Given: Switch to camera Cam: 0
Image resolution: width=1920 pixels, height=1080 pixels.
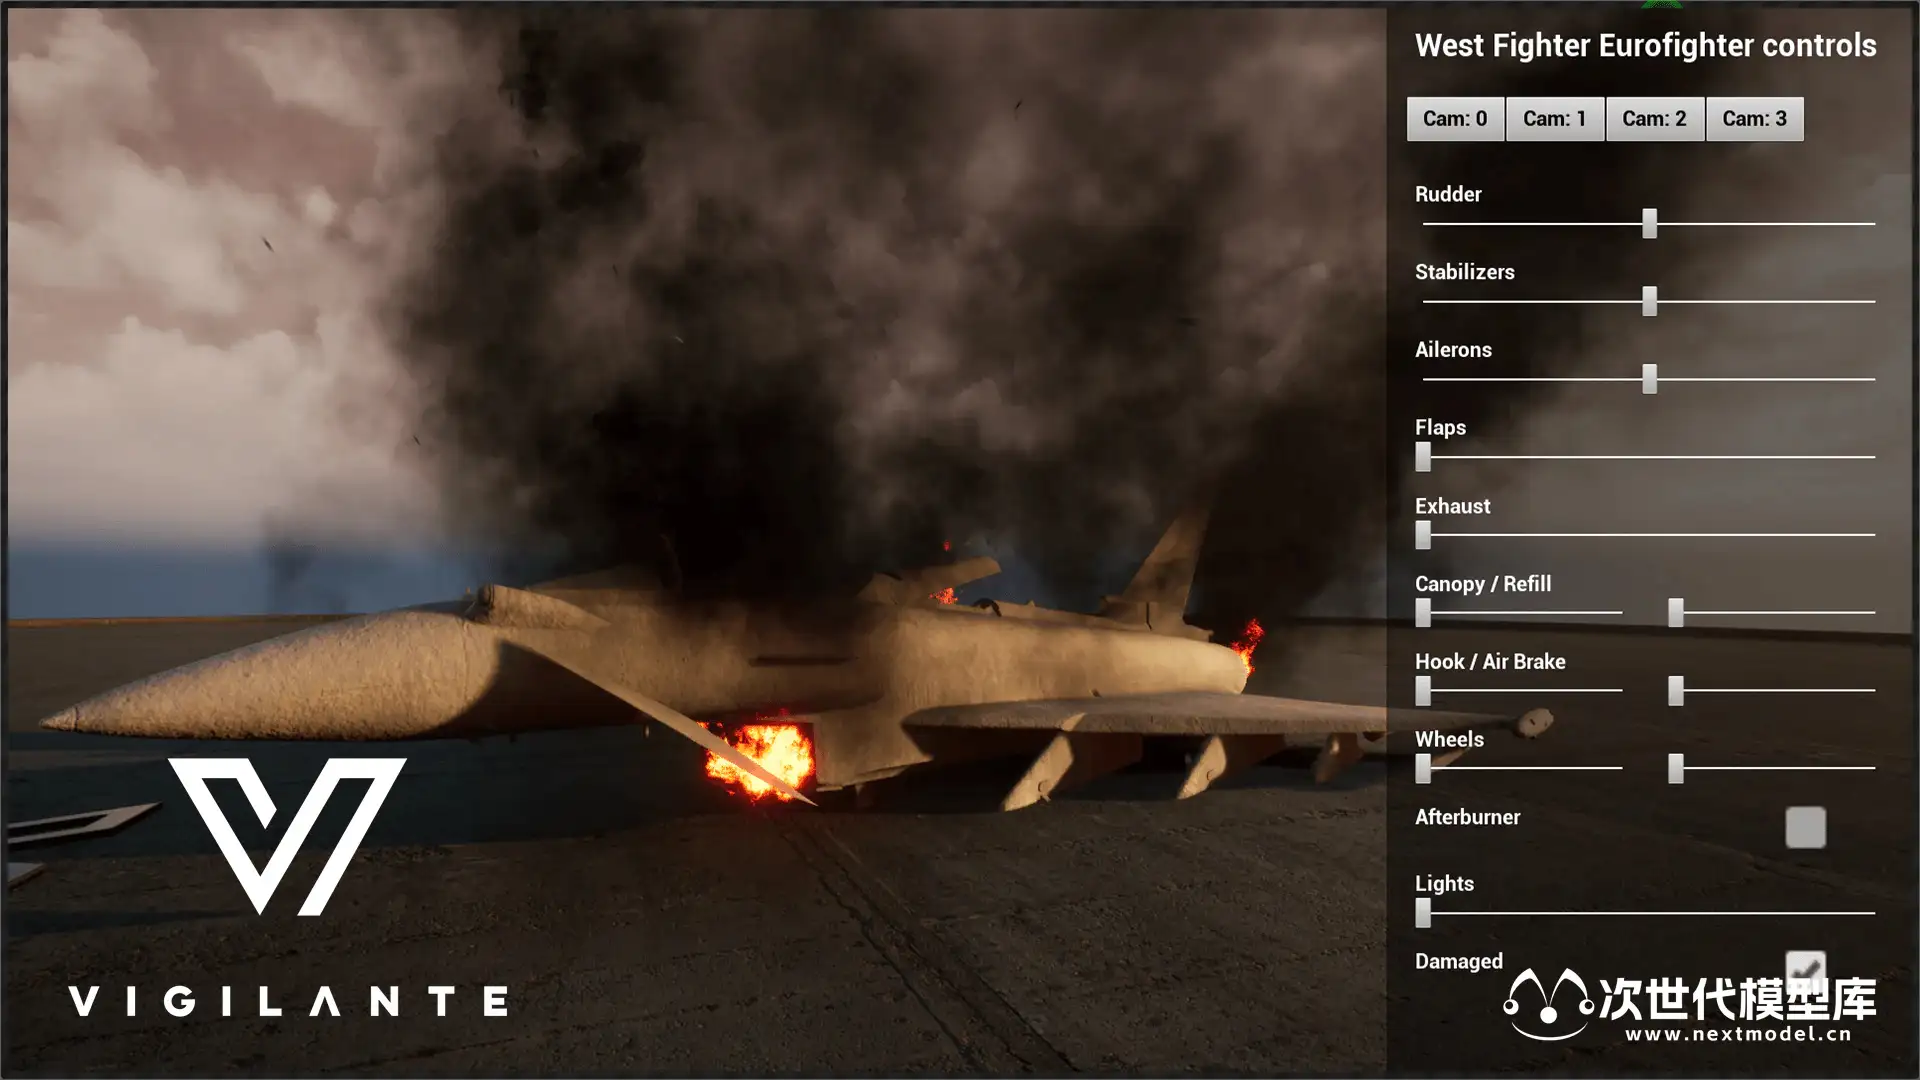Looking at the screenshot, I should tap(1455, 119).
